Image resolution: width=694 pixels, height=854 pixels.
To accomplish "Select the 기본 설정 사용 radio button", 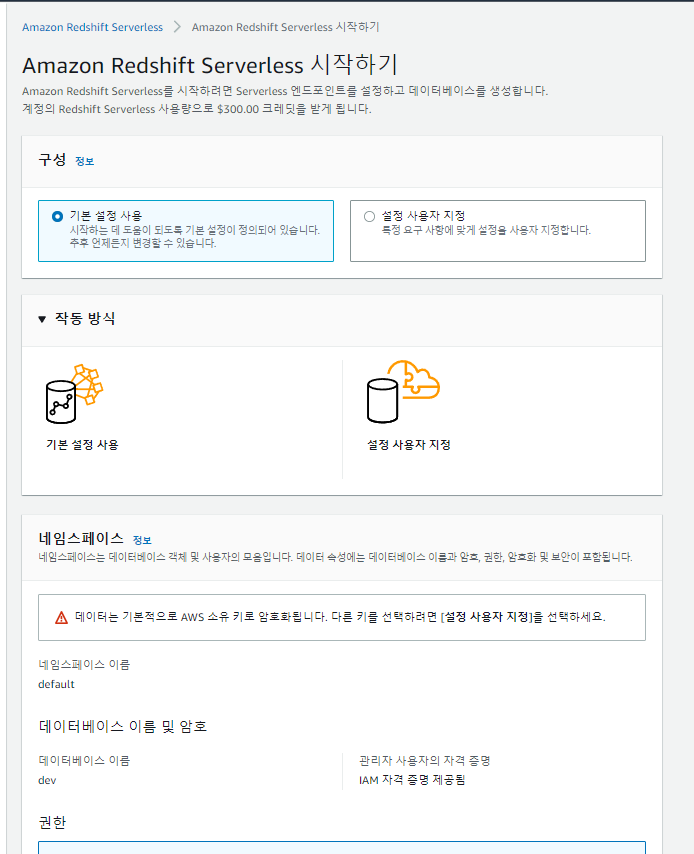I will (x=57, y=216).
